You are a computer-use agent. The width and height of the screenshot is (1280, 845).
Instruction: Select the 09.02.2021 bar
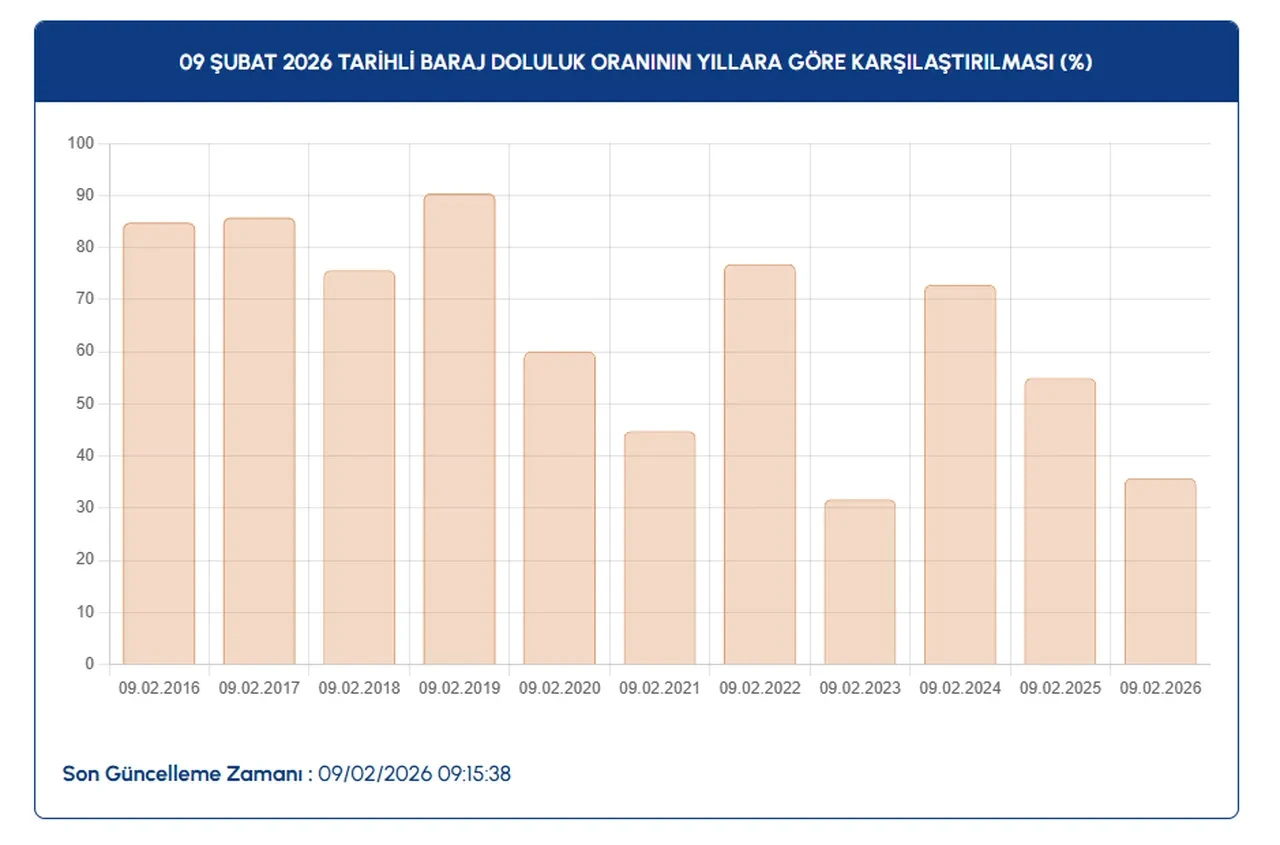coord(659,548)
